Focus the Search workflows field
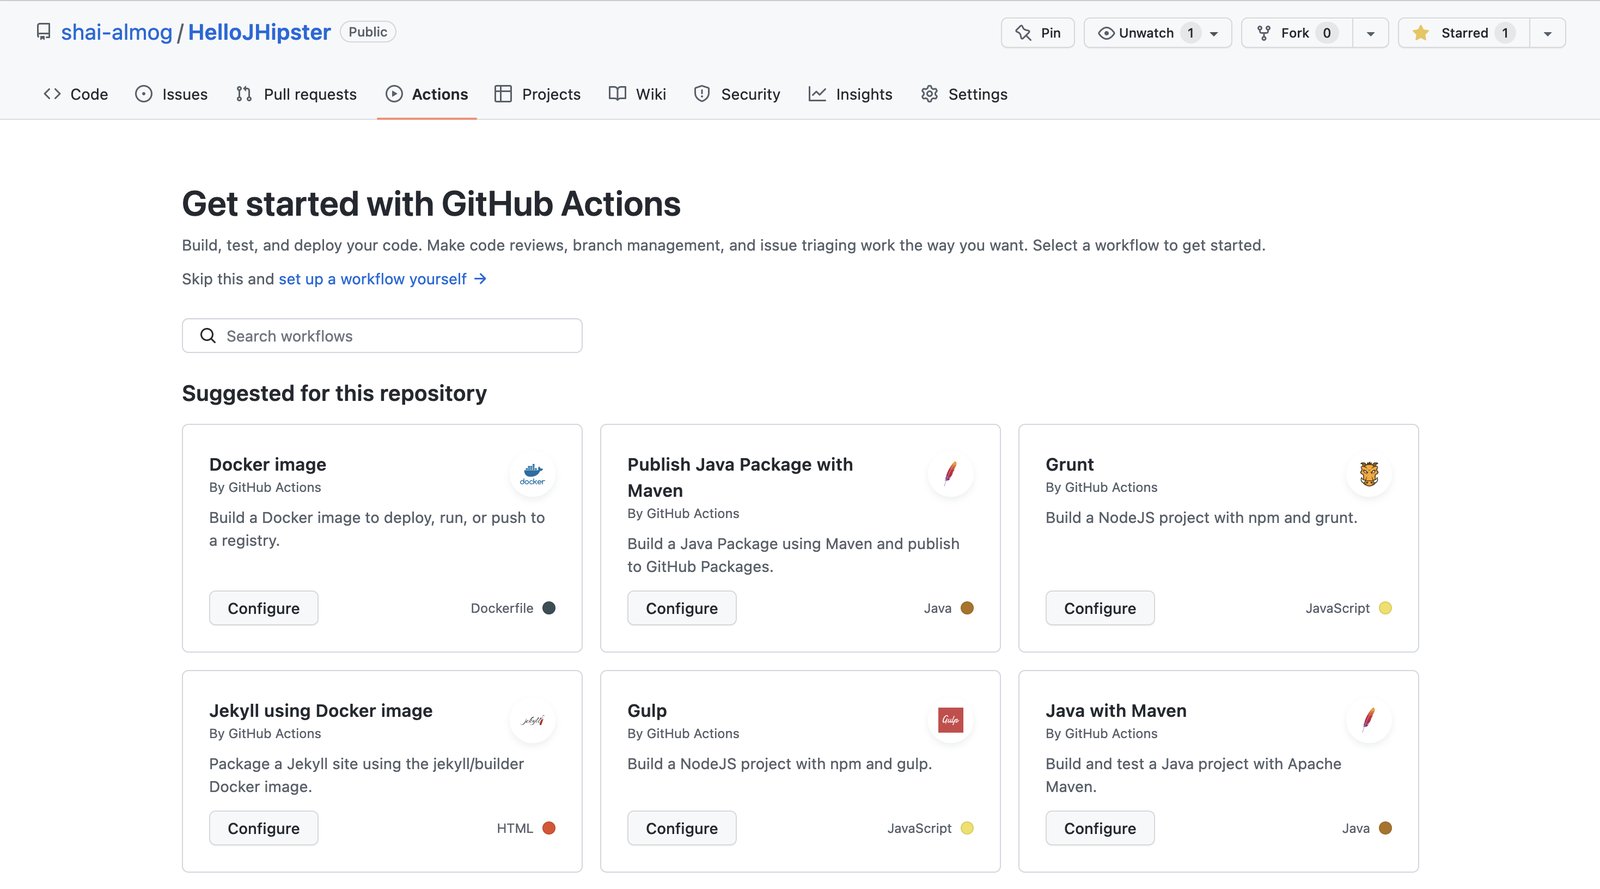 coord(382,336)
